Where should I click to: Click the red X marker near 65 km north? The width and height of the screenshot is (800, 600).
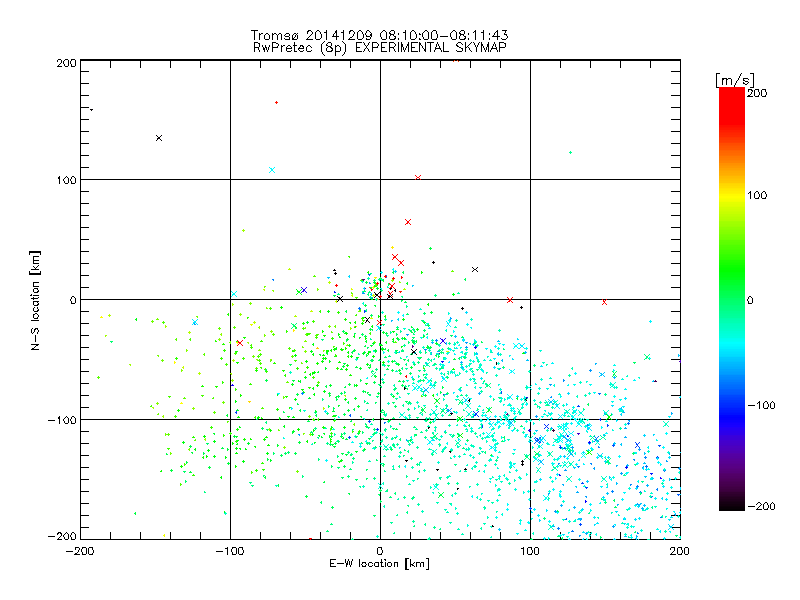[x=408, y=222]
